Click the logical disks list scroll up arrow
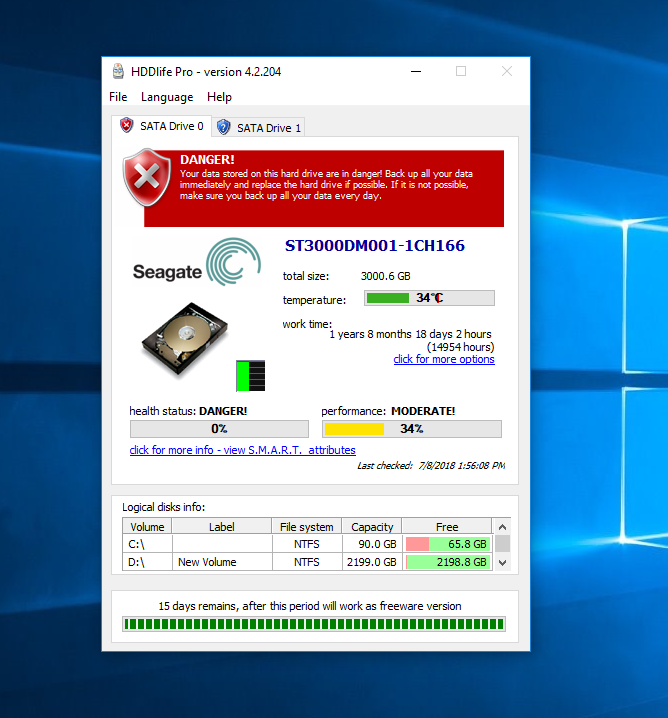Image resolution: width=668 pixels, height=718 pixels. [x=502, y=527]
